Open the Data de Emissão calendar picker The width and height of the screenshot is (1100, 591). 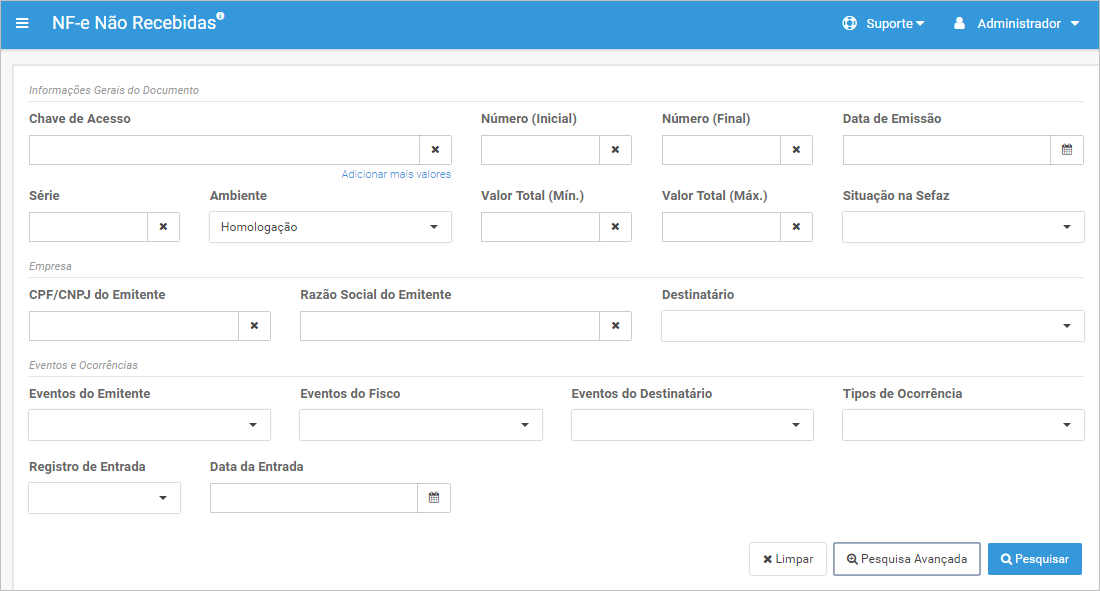[x=1066, y=150]
